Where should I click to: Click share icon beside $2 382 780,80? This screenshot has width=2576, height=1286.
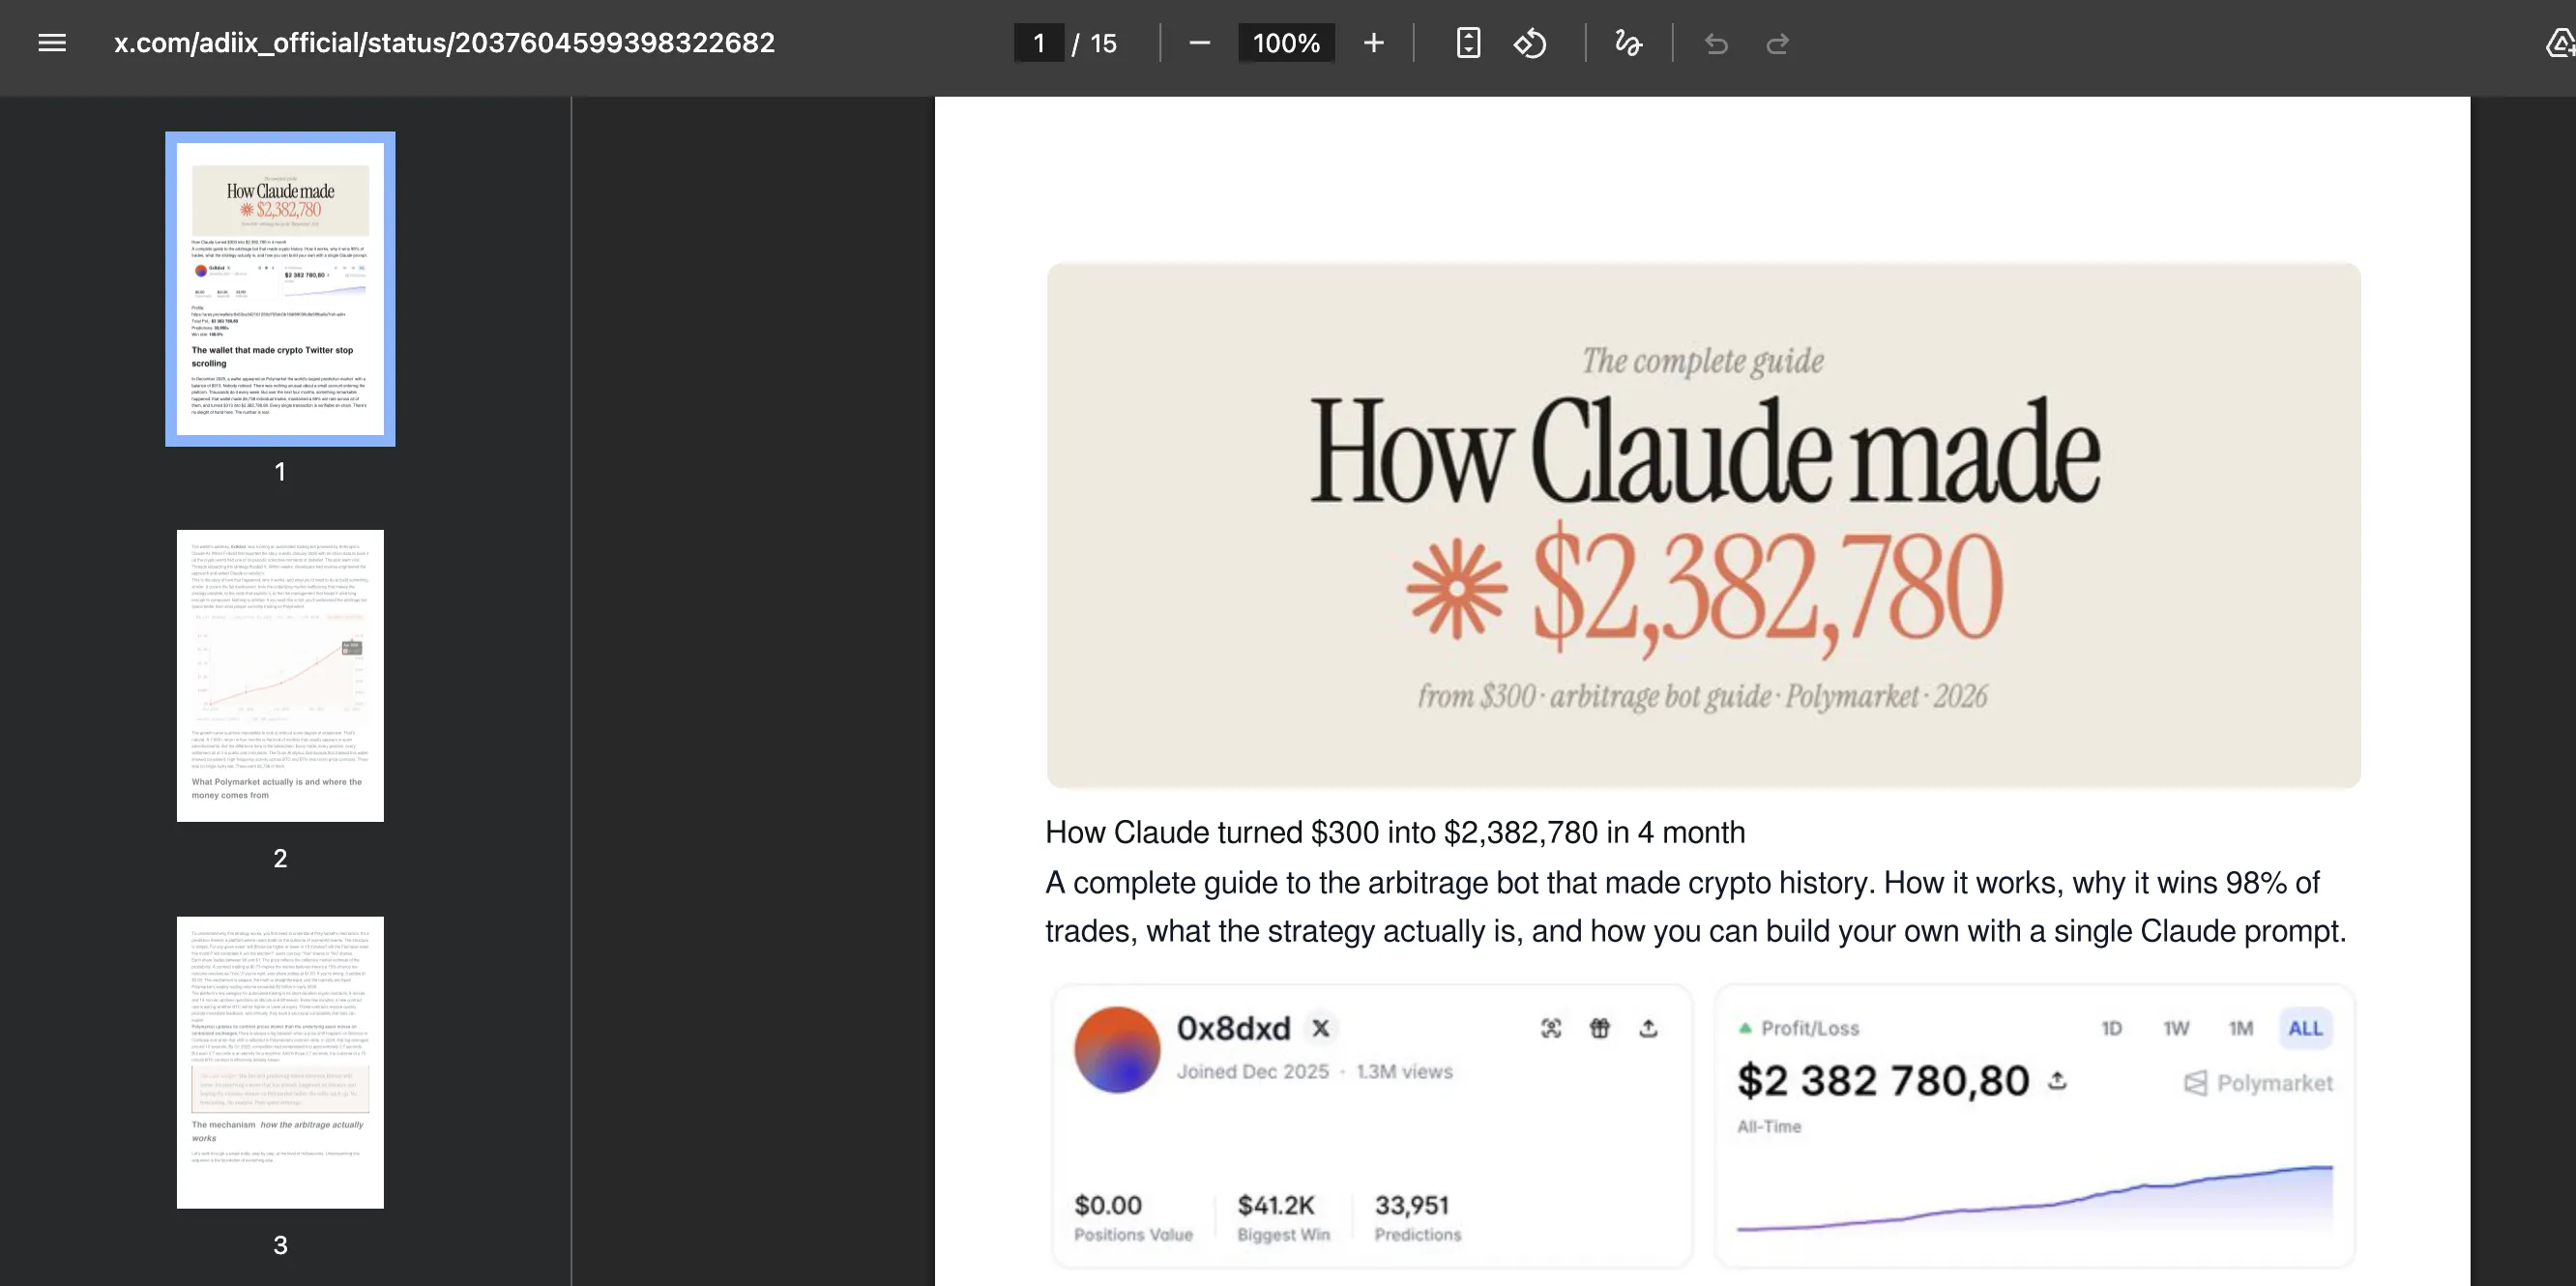(2057, 1080)
